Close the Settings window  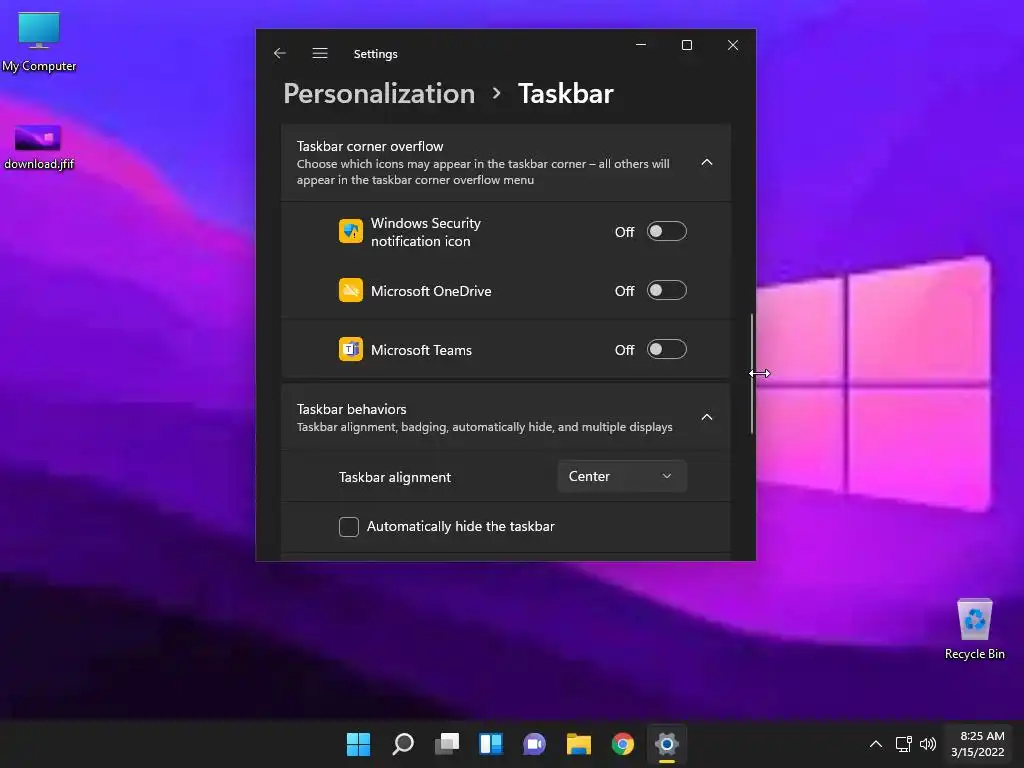coord(733,45)
